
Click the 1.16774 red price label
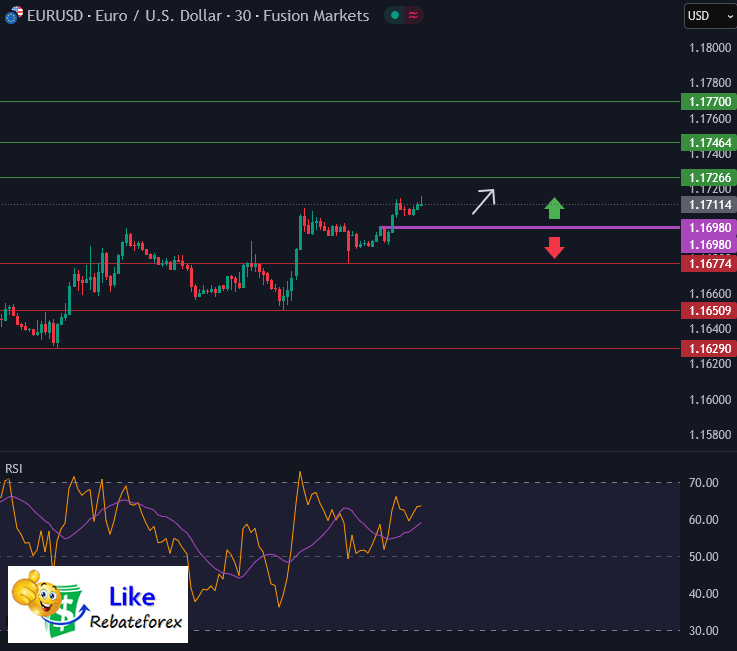(x=709, y=264)
